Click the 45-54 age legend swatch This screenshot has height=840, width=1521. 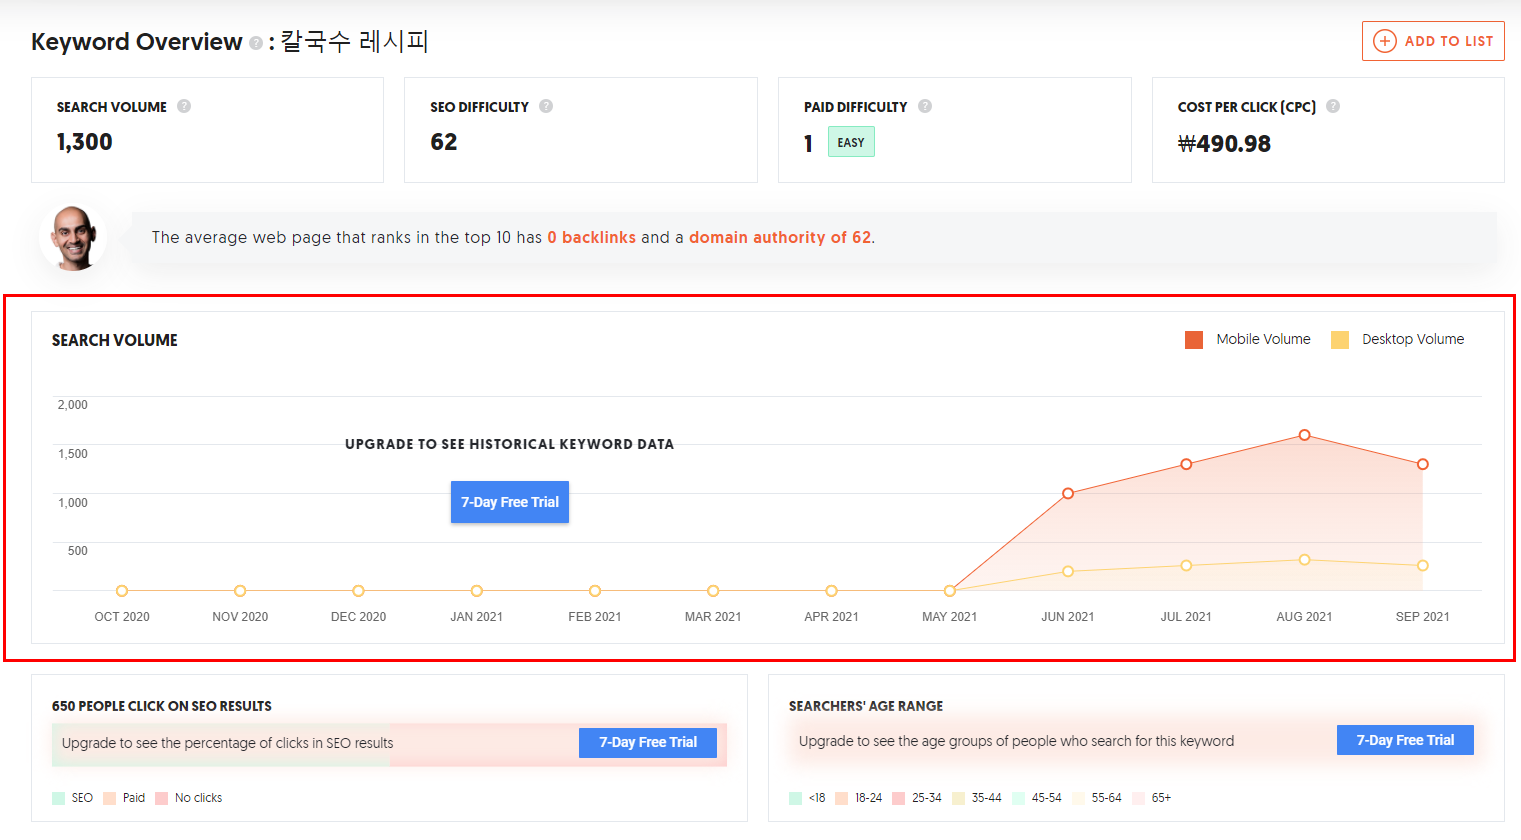1018,798
